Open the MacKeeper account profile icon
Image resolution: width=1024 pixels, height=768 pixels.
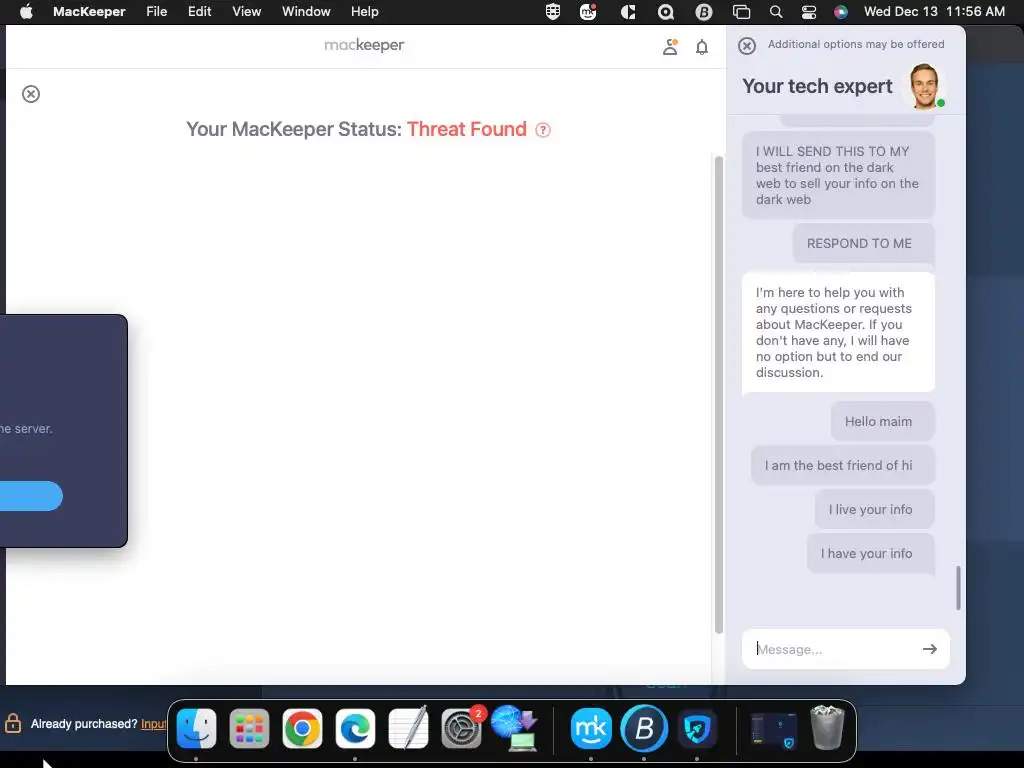tap(670, 47)
